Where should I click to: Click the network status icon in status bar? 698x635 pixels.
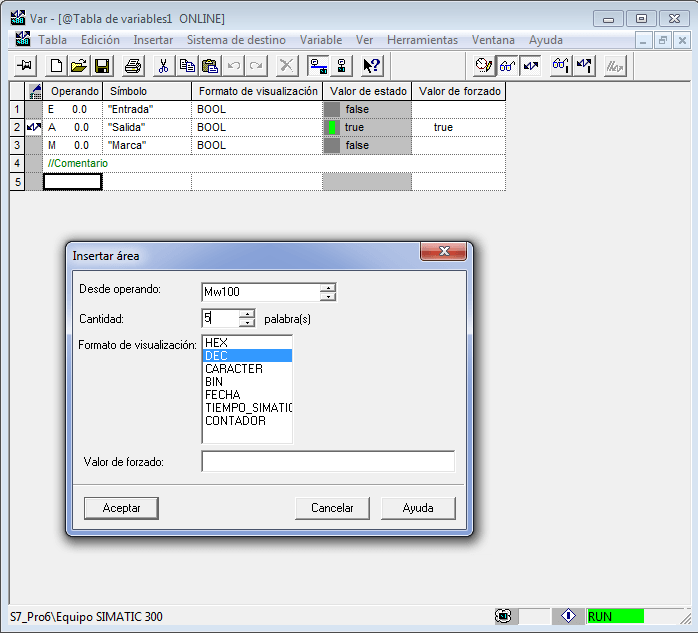click(503, 616)
